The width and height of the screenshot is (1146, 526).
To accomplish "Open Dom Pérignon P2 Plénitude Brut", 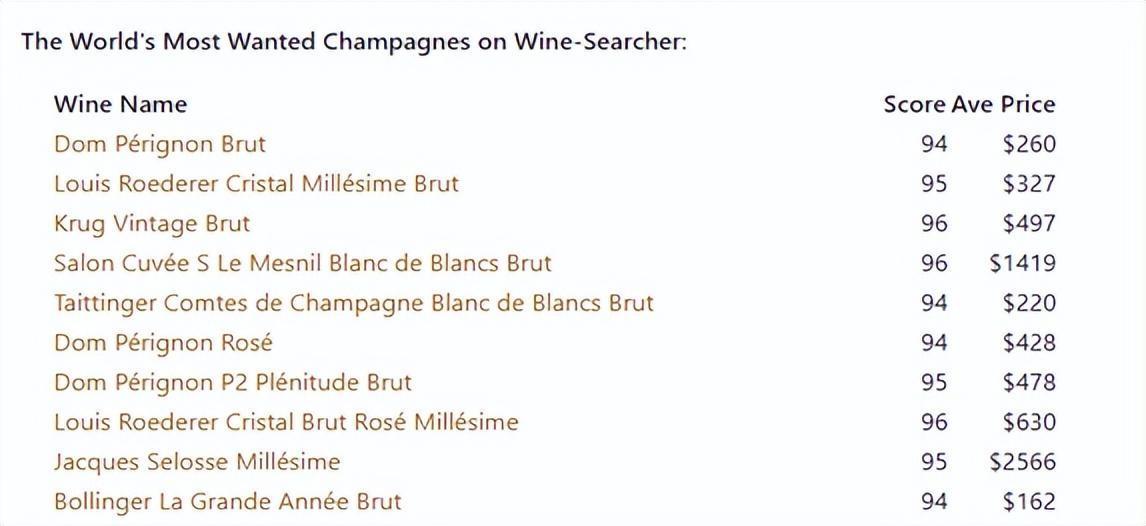I will [232, 382].
